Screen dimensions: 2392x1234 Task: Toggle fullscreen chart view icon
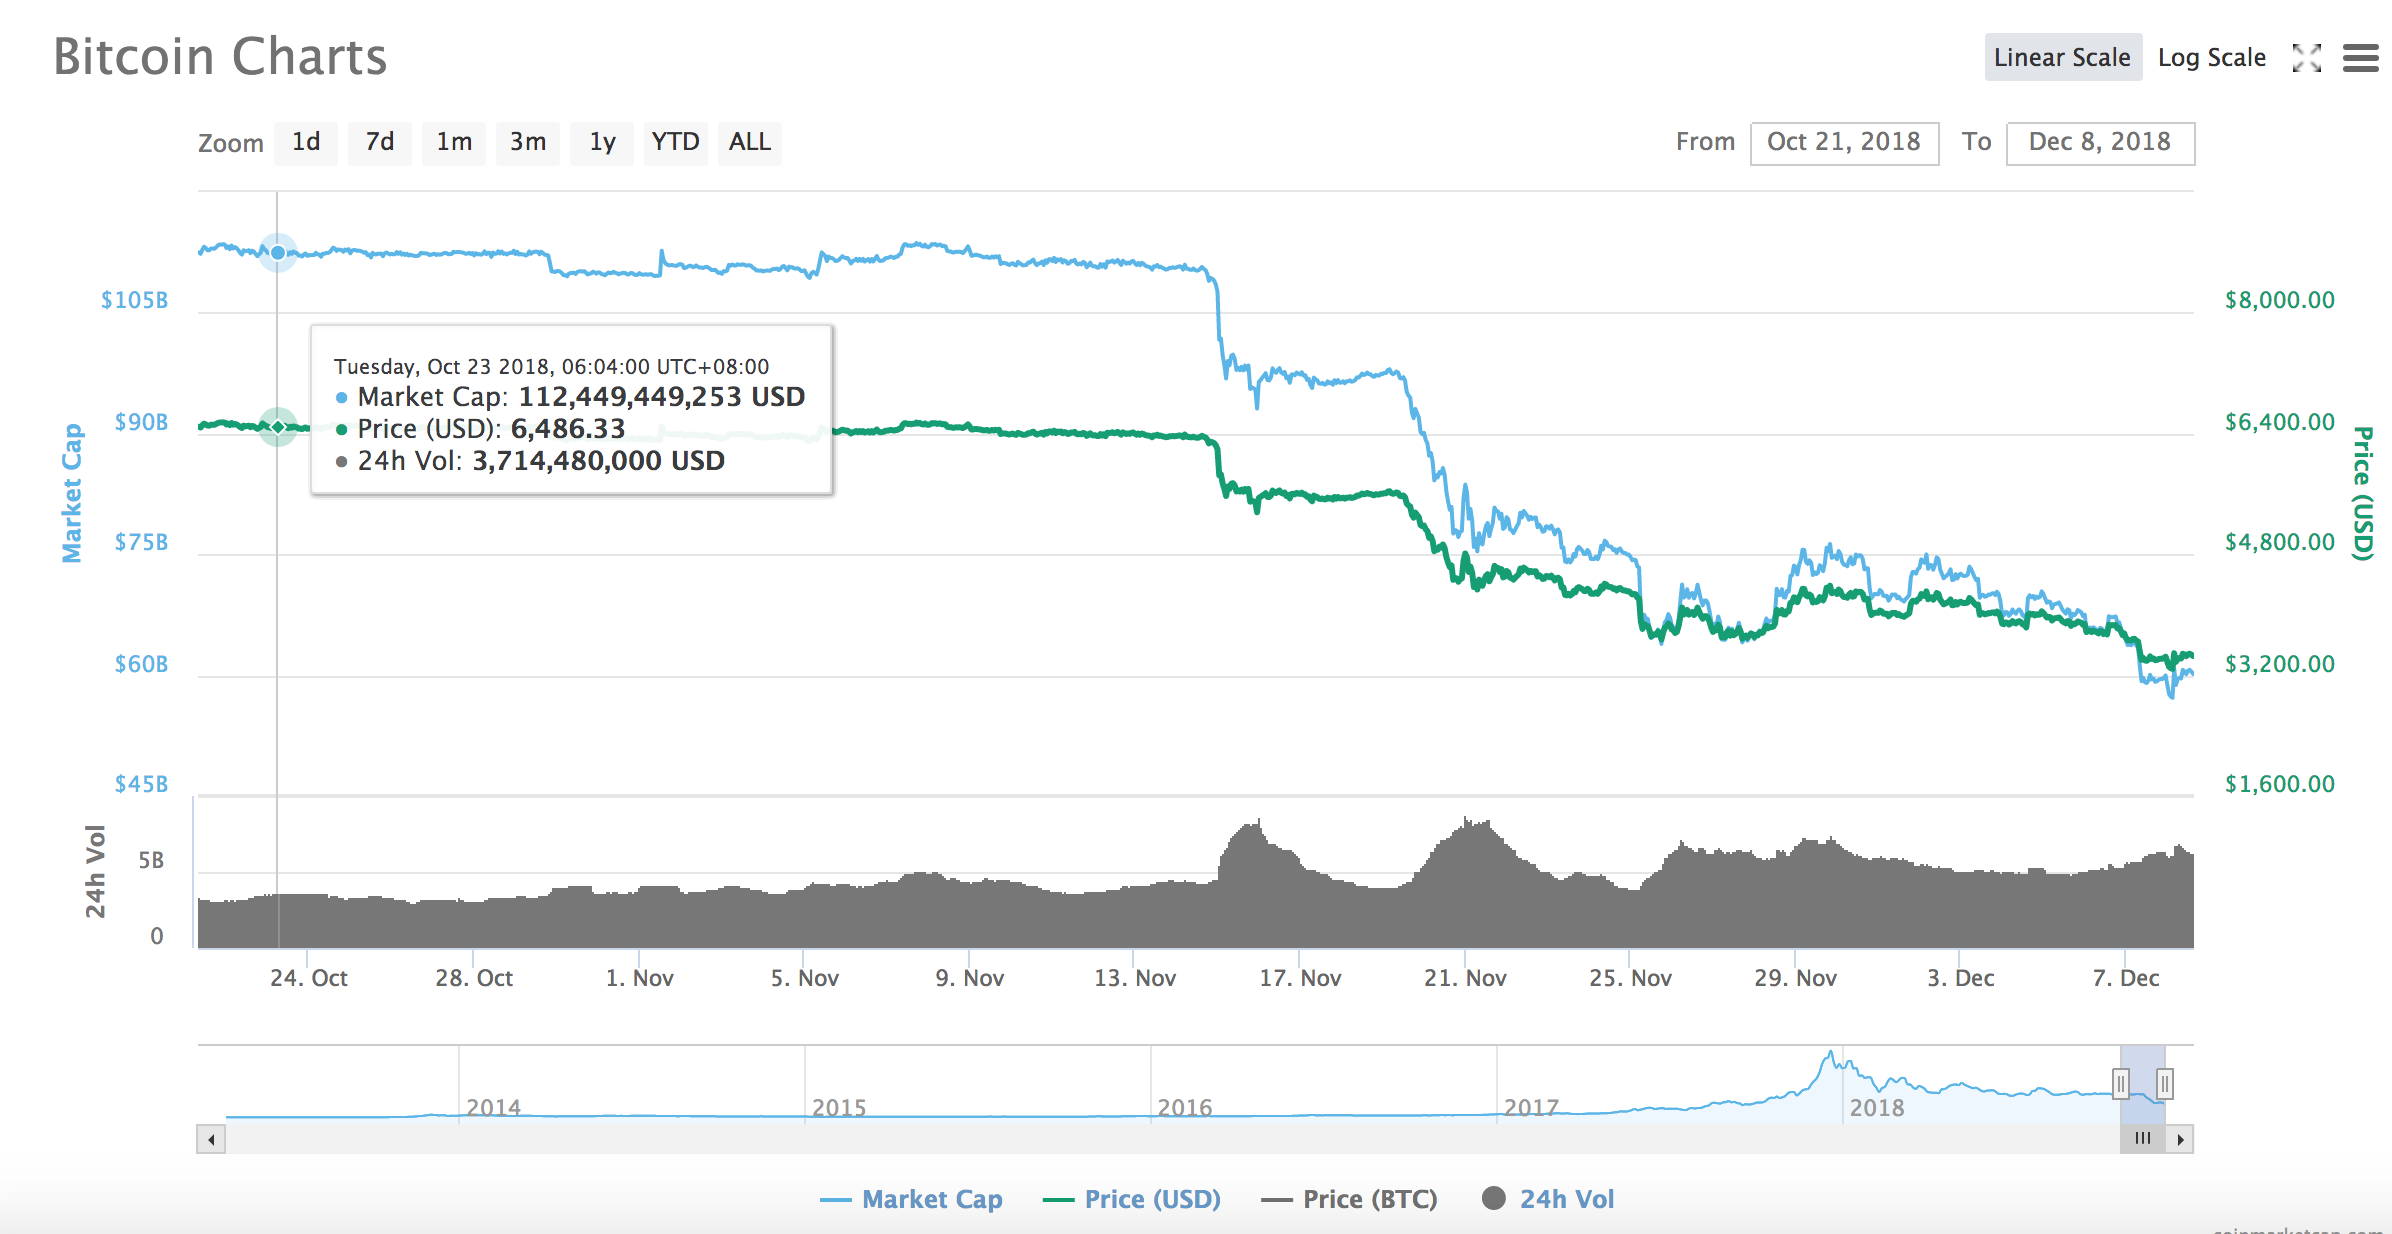[x=2306, y=58]
